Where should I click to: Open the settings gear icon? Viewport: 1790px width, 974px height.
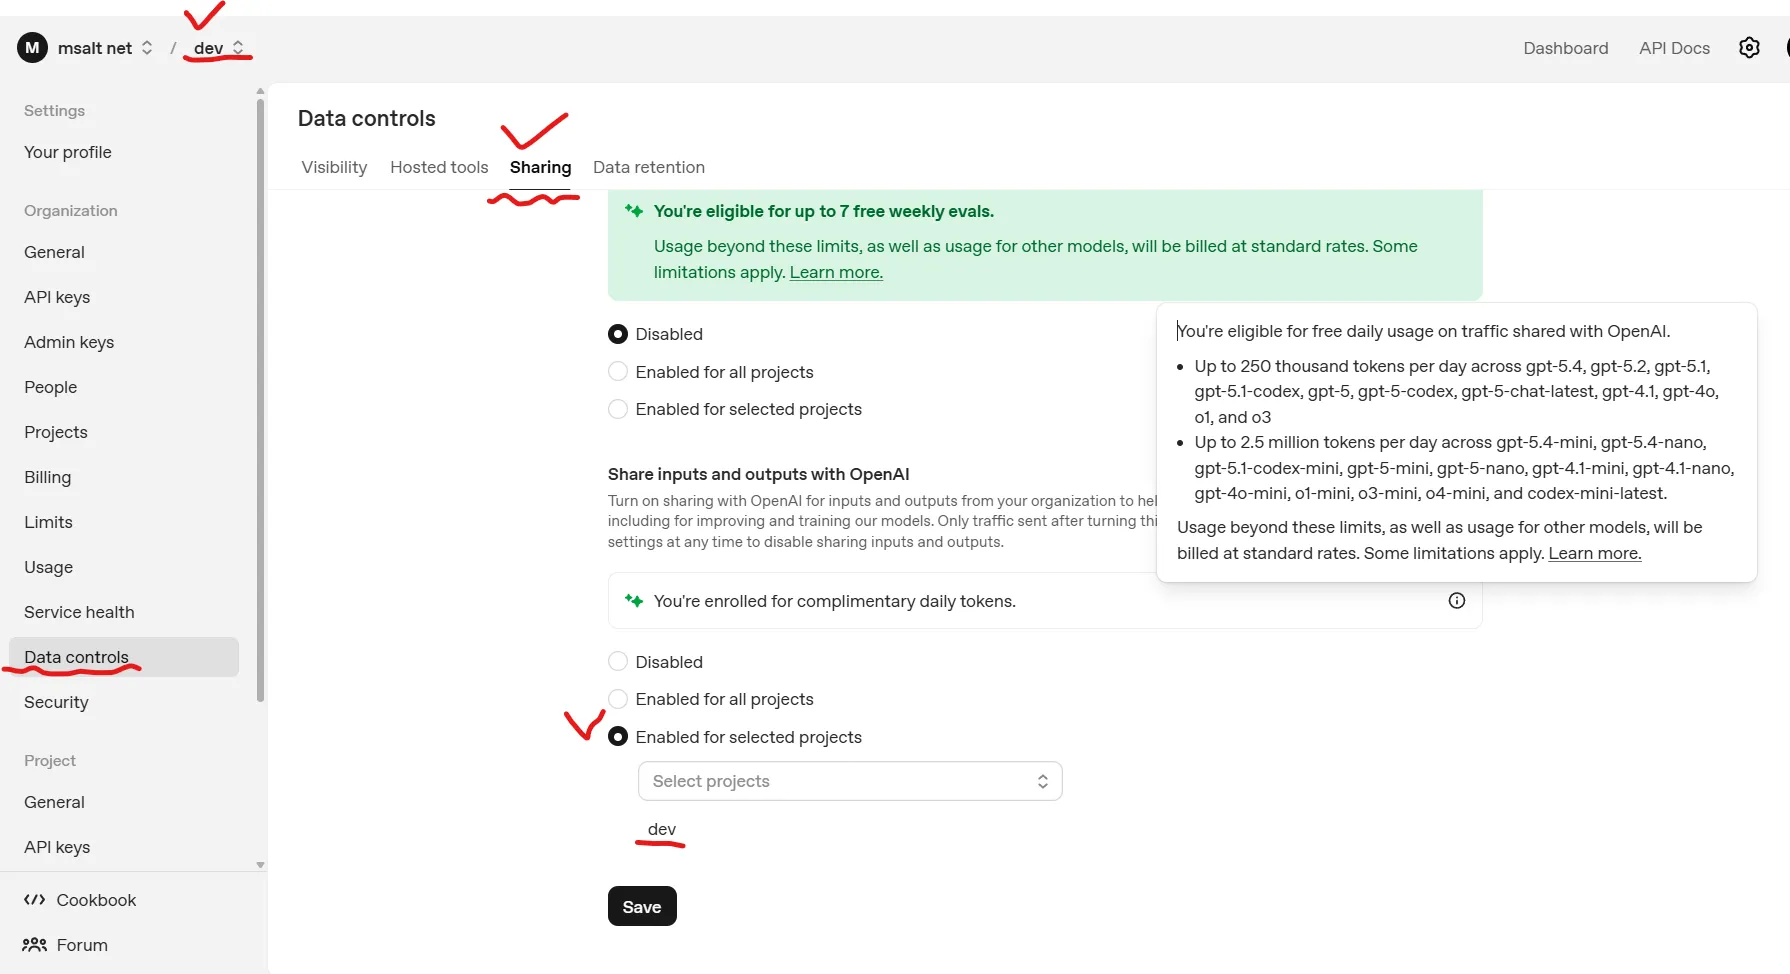coord(1749,48)
